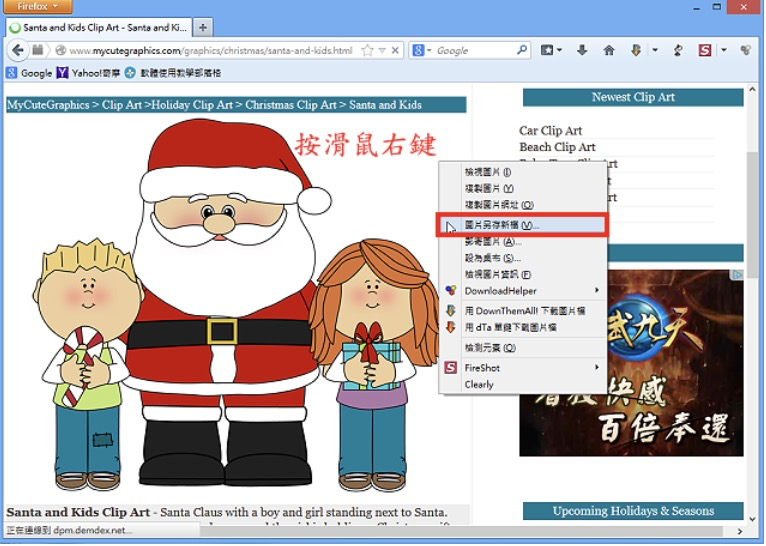
Task: Open the search engine selector dropdown
Action: click(x=422, y=50)
